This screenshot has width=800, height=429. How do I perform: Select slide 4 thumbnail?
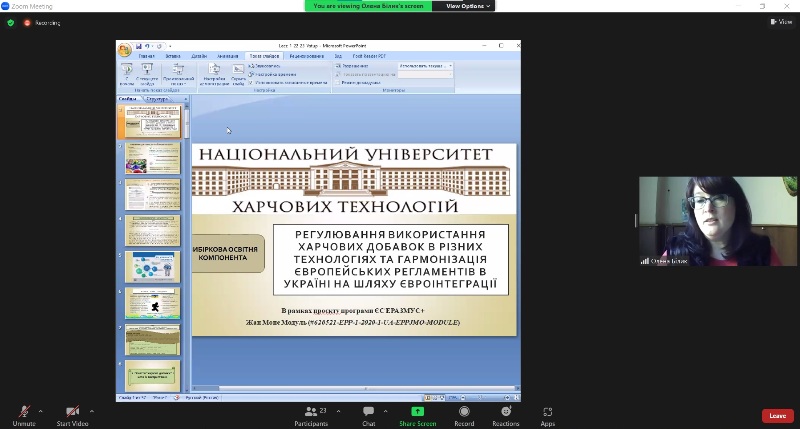(x=153, y=231)
